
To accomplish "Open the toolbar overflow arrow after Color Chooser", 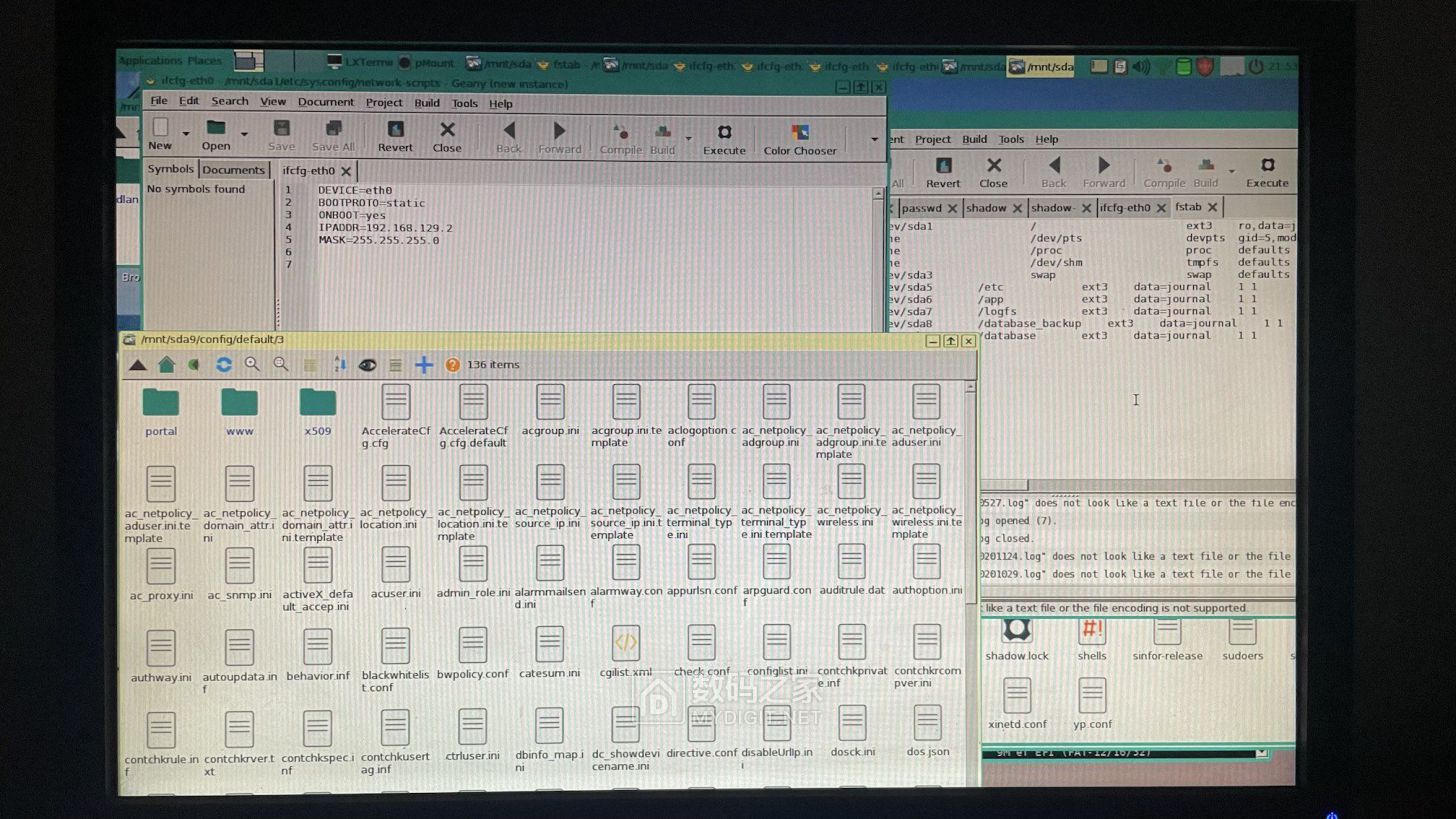I will (x=874, y=139).
